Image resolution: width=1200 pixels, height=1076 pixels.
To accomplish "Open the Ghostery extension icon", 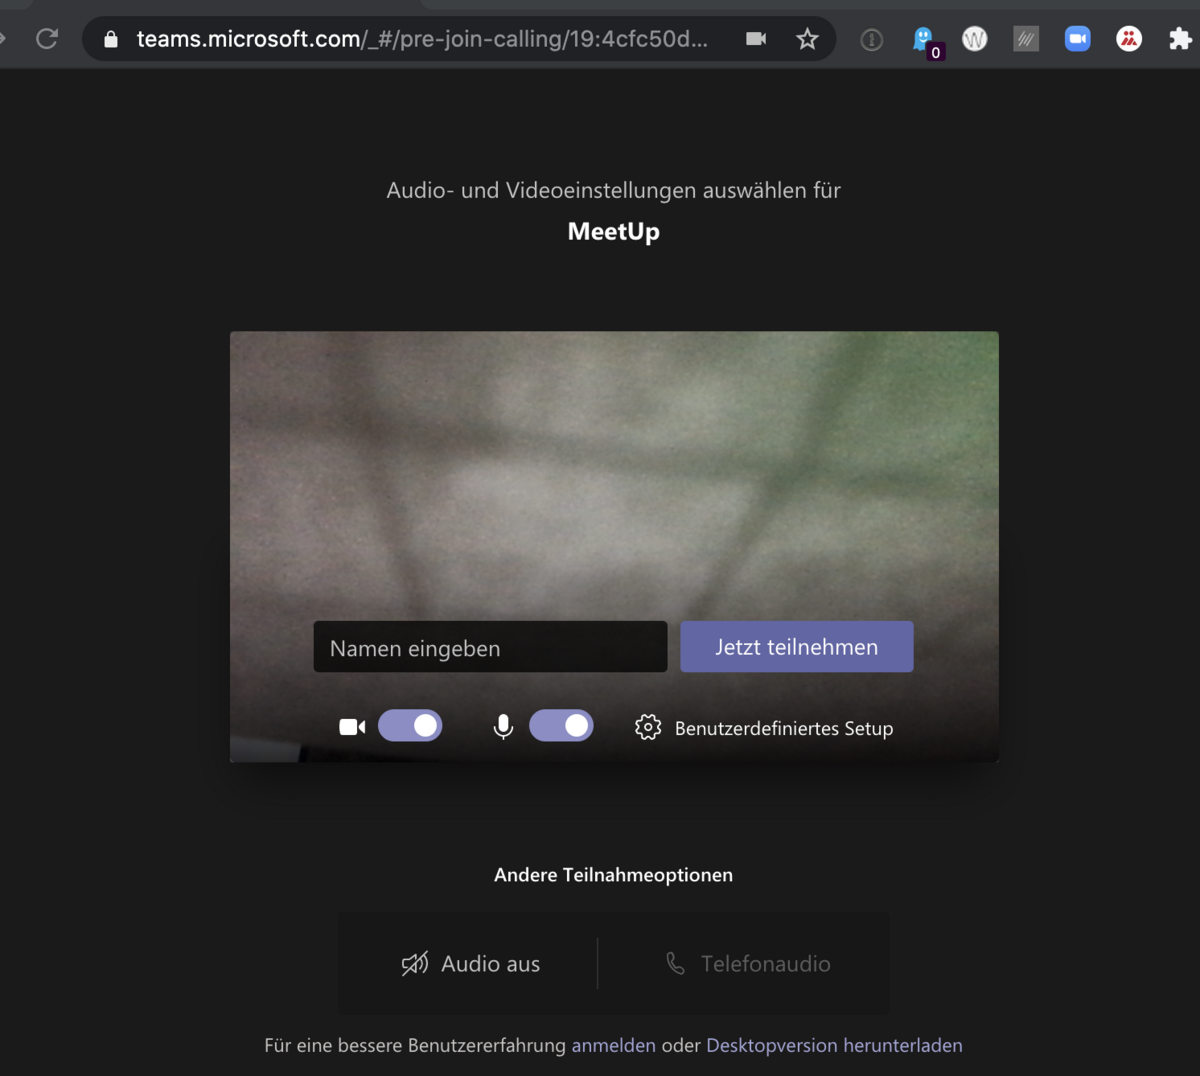I will tap(924, 40).
